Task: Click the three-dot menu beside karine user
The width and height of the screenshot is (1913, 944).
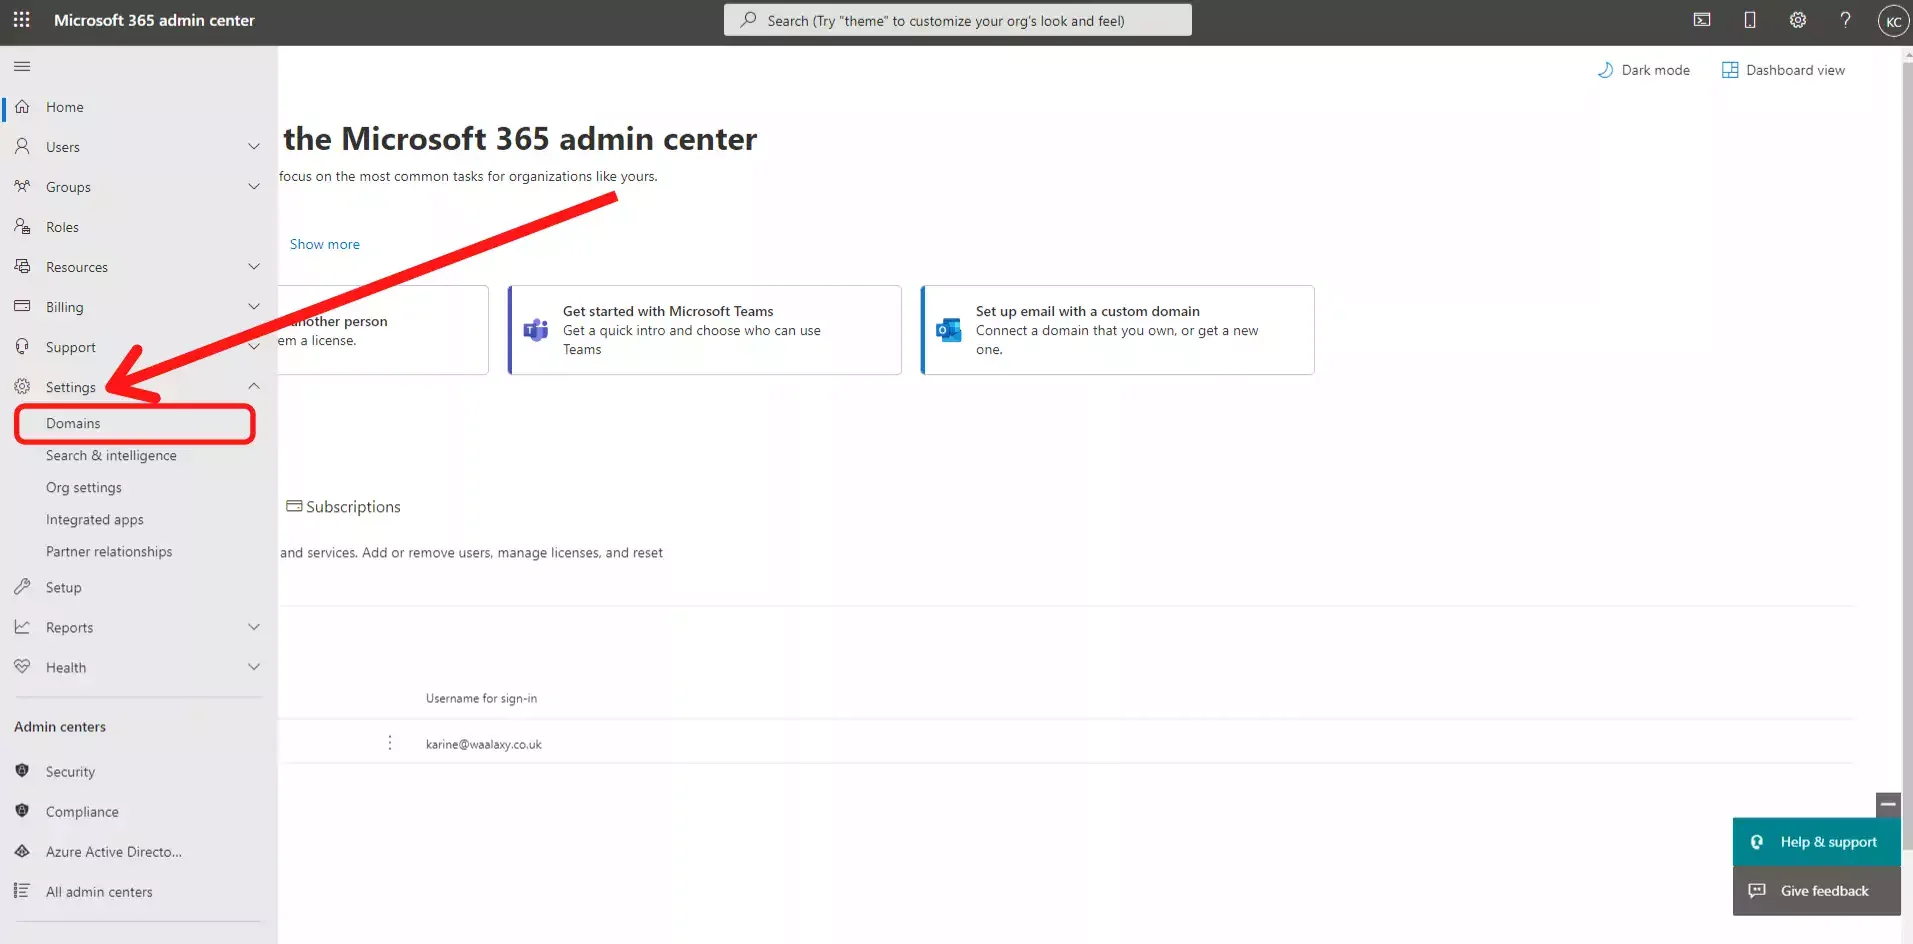Action: pos(390,743)
